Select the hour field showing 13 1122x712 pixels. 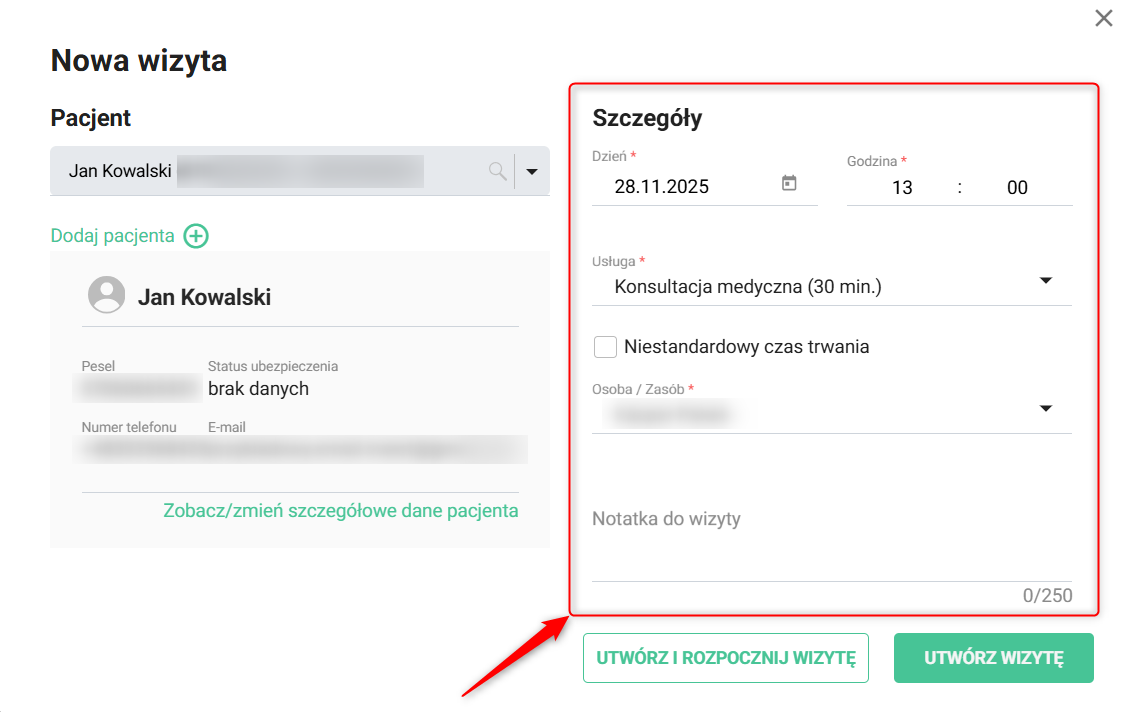902,188
